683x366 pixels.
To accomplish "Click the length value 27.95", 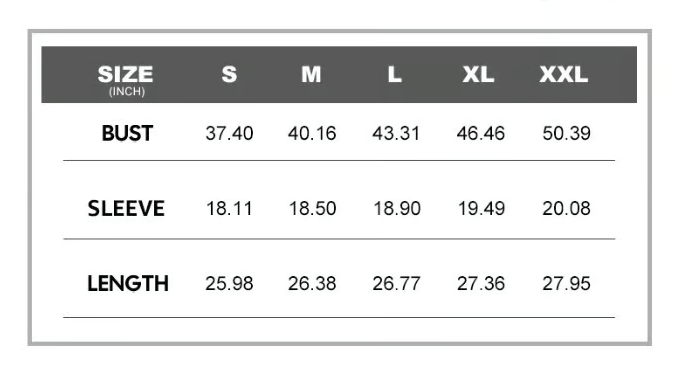I will [x=566, y=284].
